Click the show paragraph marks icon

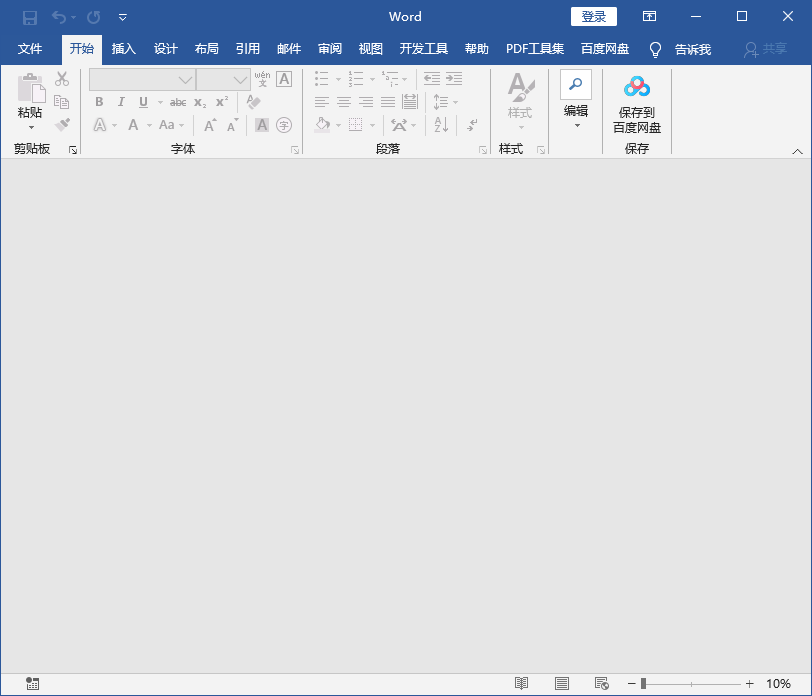471,125
